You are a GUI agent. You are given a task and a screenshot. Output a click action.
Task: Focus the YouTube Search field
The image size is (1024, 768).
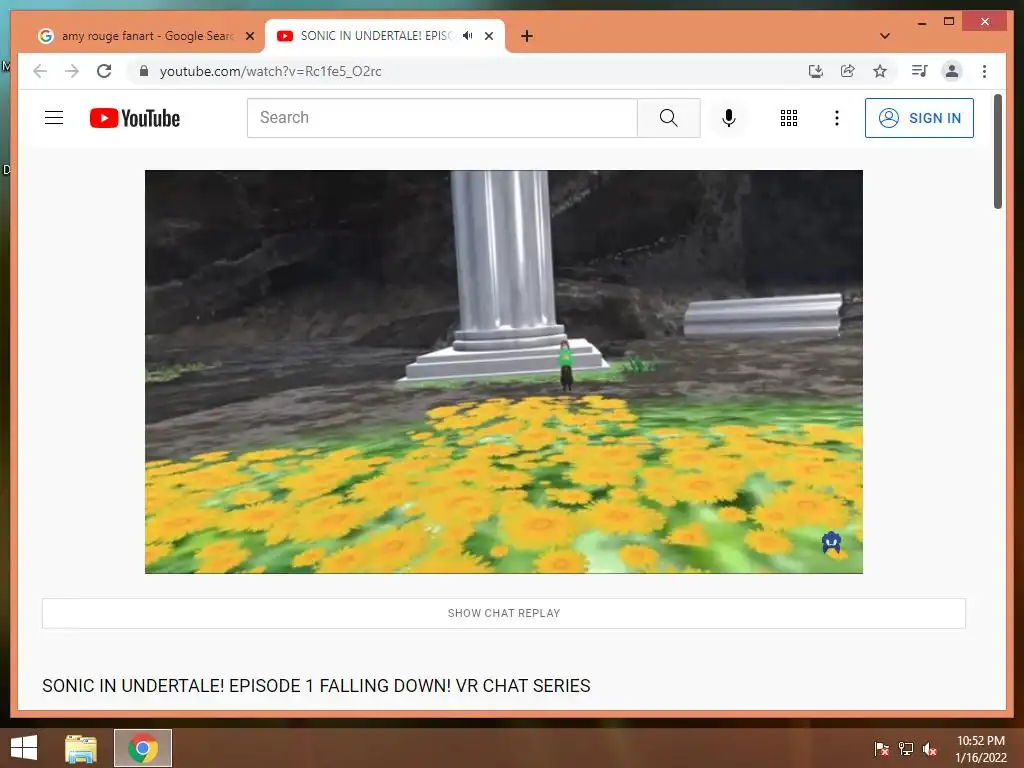pyautogui.click(x=442, y=118)
